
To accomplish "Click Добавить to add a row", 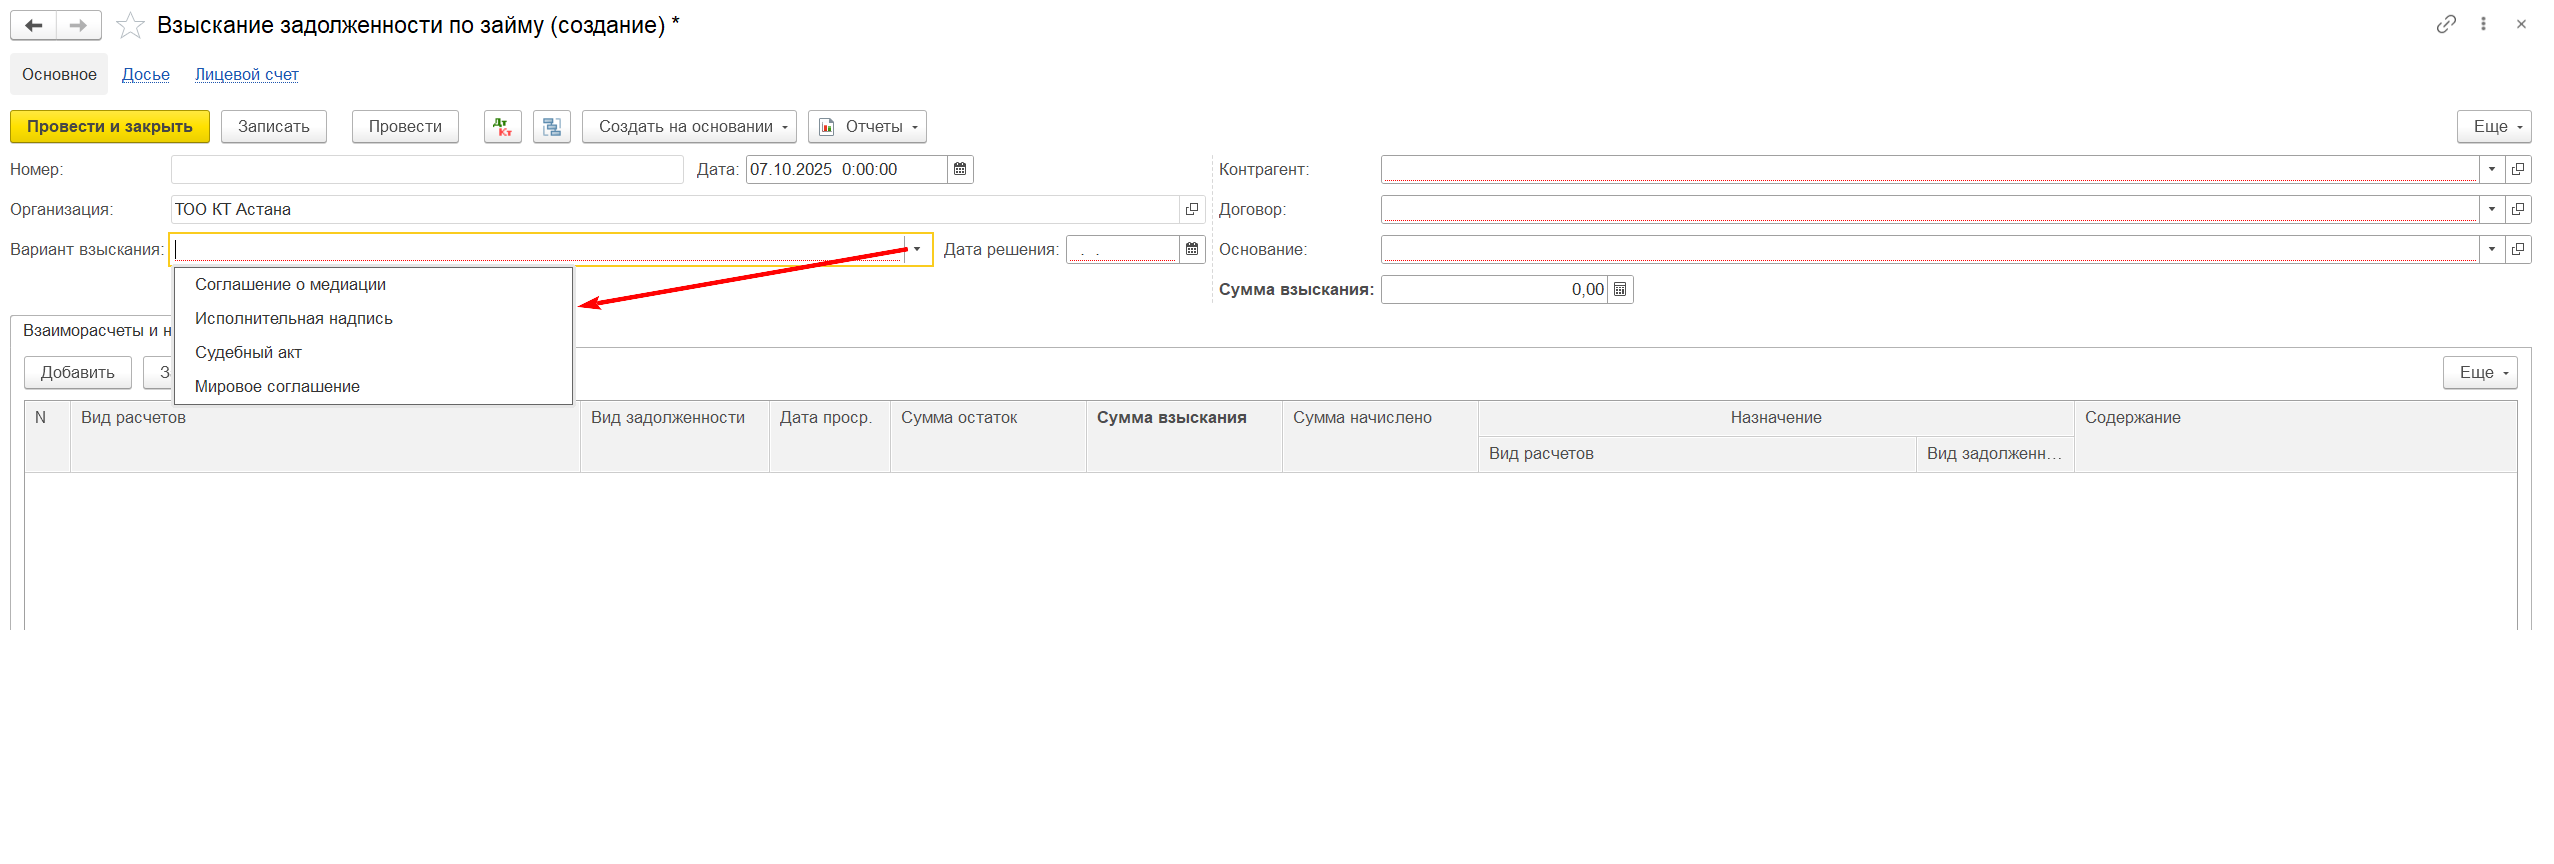I will click(x=78, y=373).
